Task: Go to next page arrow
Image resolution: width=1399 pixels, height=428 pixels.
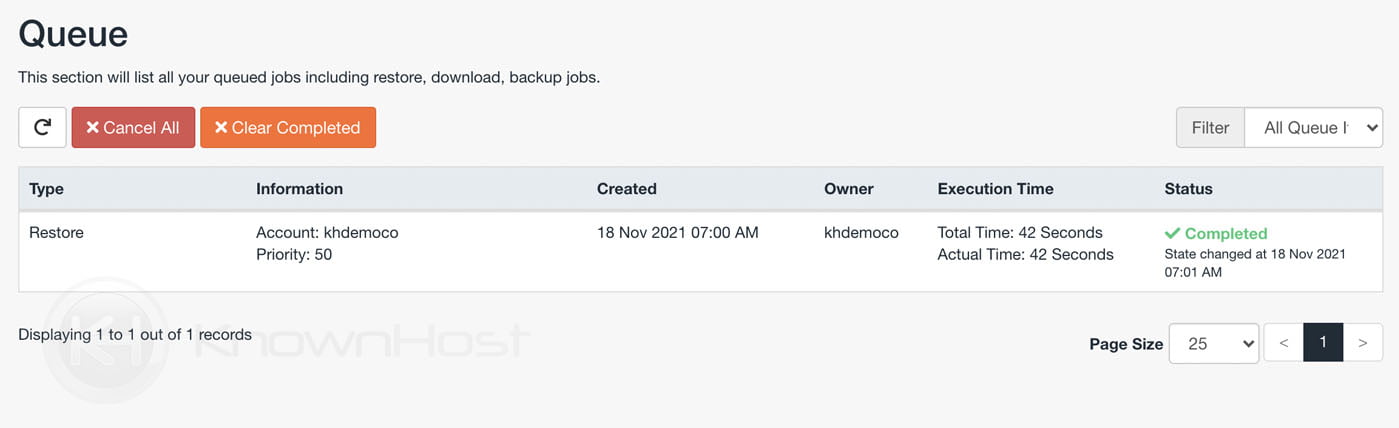Action: coord(1362,343)
